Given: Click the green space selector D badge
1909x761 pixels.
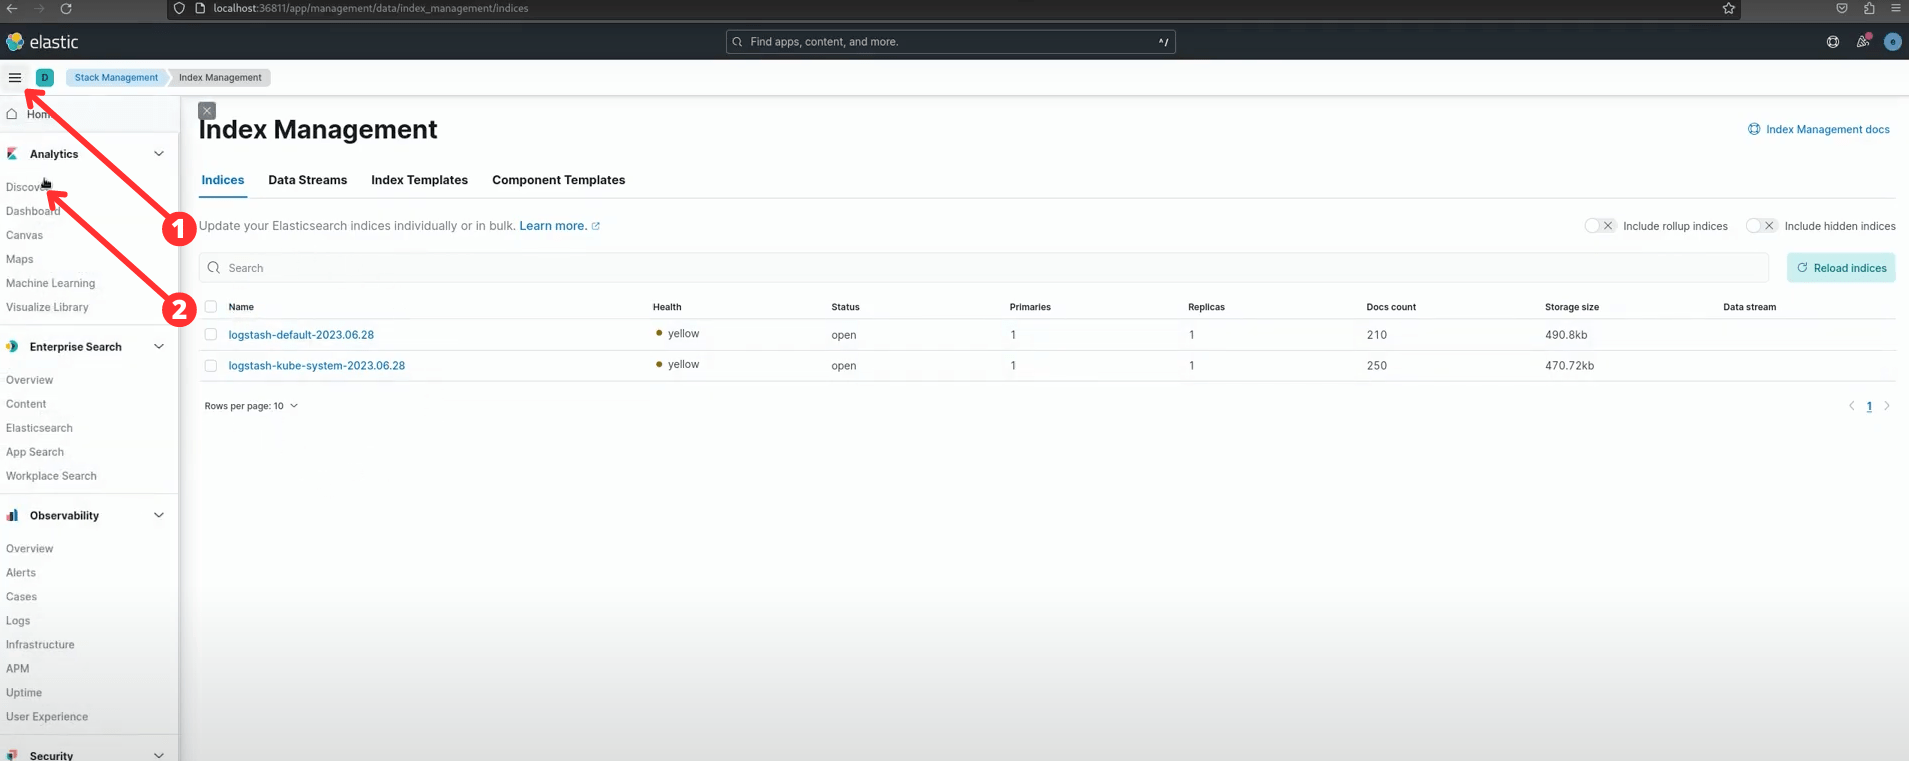Looking at the screenshot, I should tap(45, 77).
